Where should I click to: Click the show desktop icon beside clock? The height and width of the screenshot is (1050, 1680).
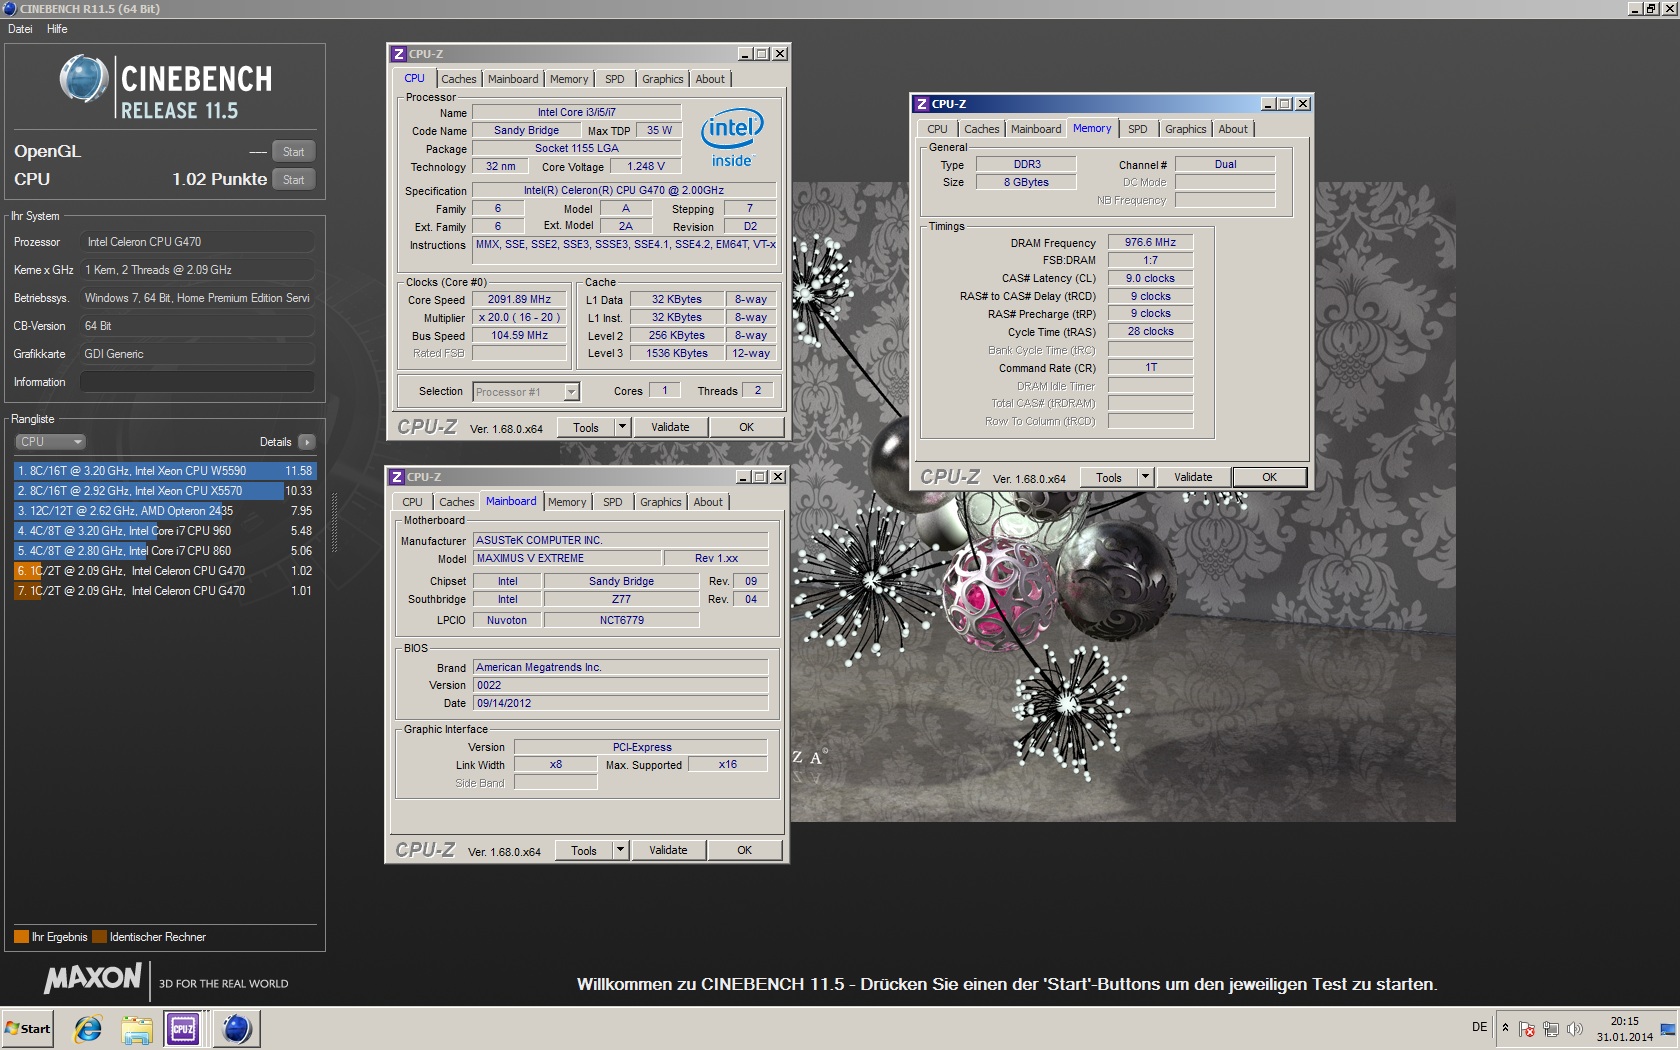[x=1668, y=1029]
